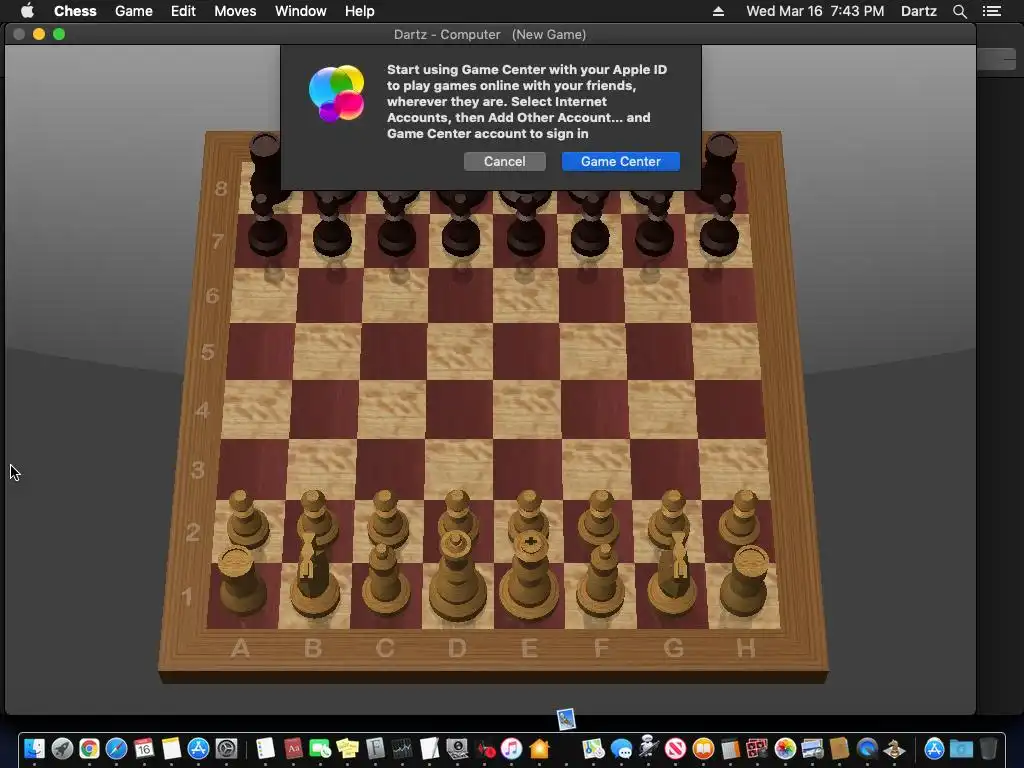Open Calendar from the Dock
The width and height of the screenshot is (1024, 768).
point(144,748)
